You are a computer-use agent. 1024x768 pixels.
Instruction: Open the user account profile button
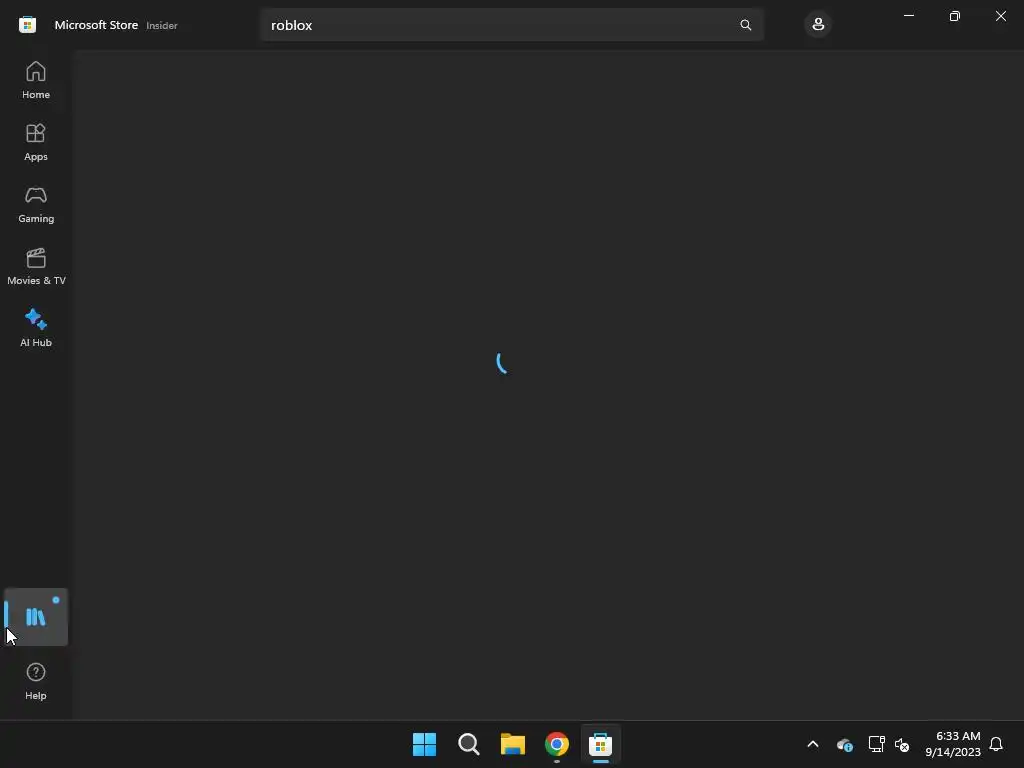(x=818, y=25)
